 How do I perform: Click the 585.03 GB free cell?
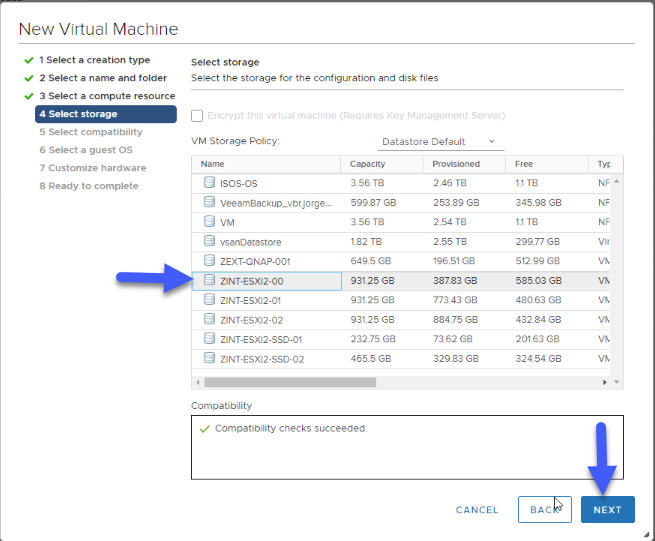tap(538, 281)
